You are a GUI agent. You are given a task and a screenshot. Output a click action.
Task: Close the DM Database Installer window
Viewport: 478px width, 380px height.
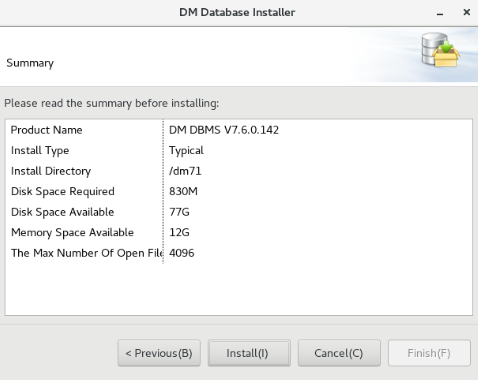[467, 12]
